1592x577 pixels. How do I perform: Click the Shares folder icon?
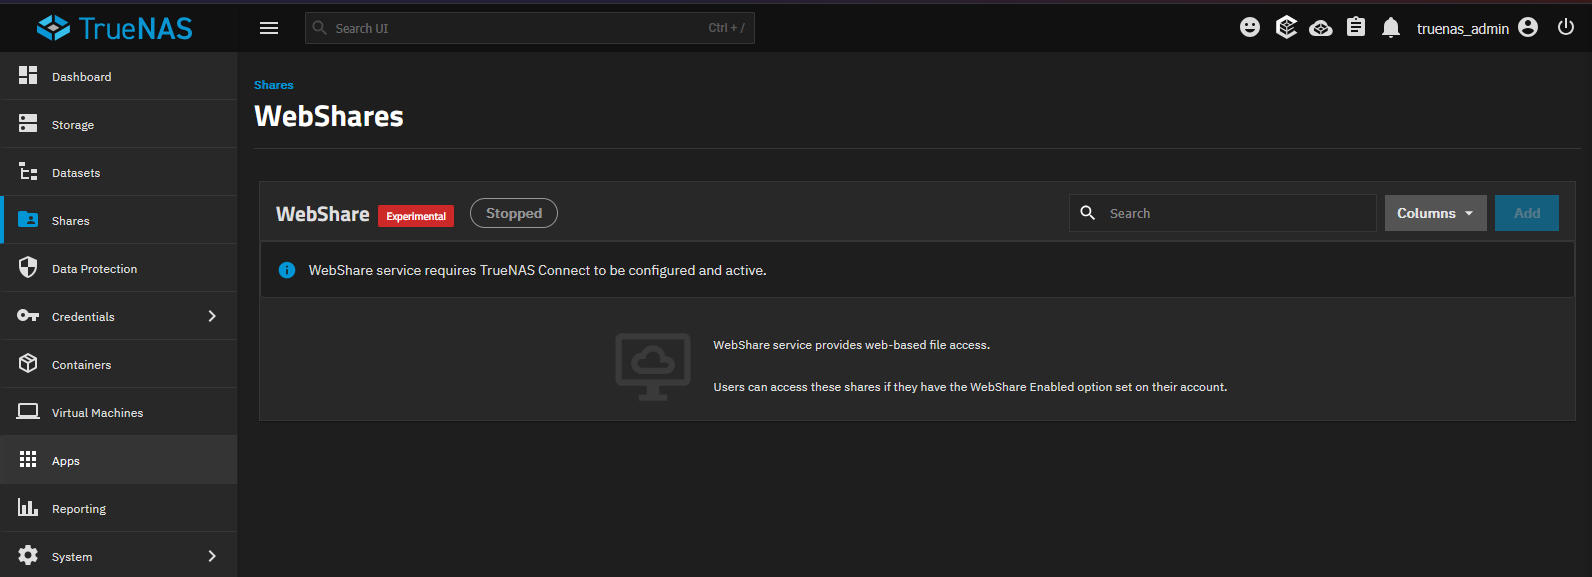(x=28, y=220)
